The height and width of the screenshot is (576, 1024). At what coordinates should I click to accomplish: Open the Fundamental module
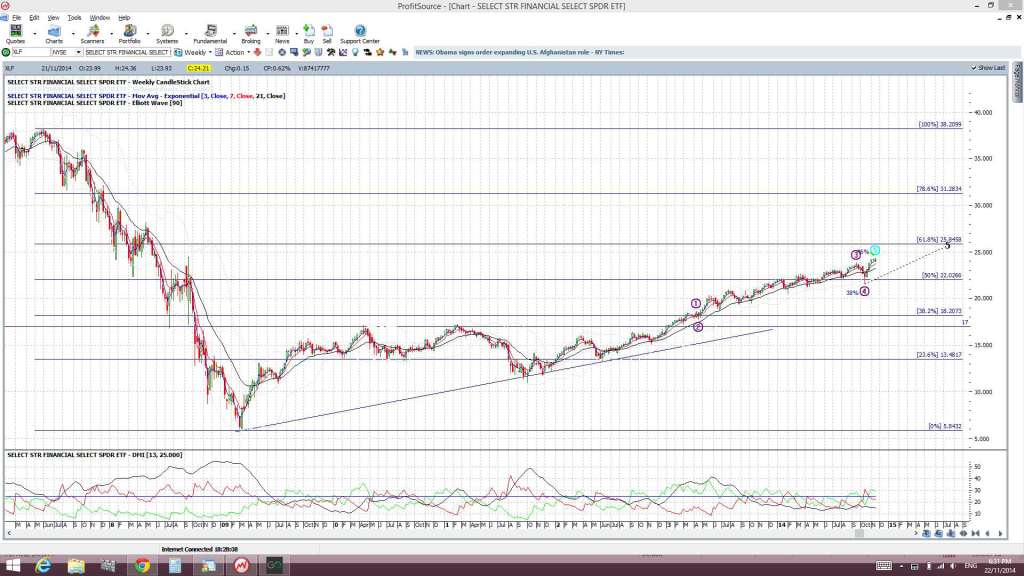tap(210, 34)
